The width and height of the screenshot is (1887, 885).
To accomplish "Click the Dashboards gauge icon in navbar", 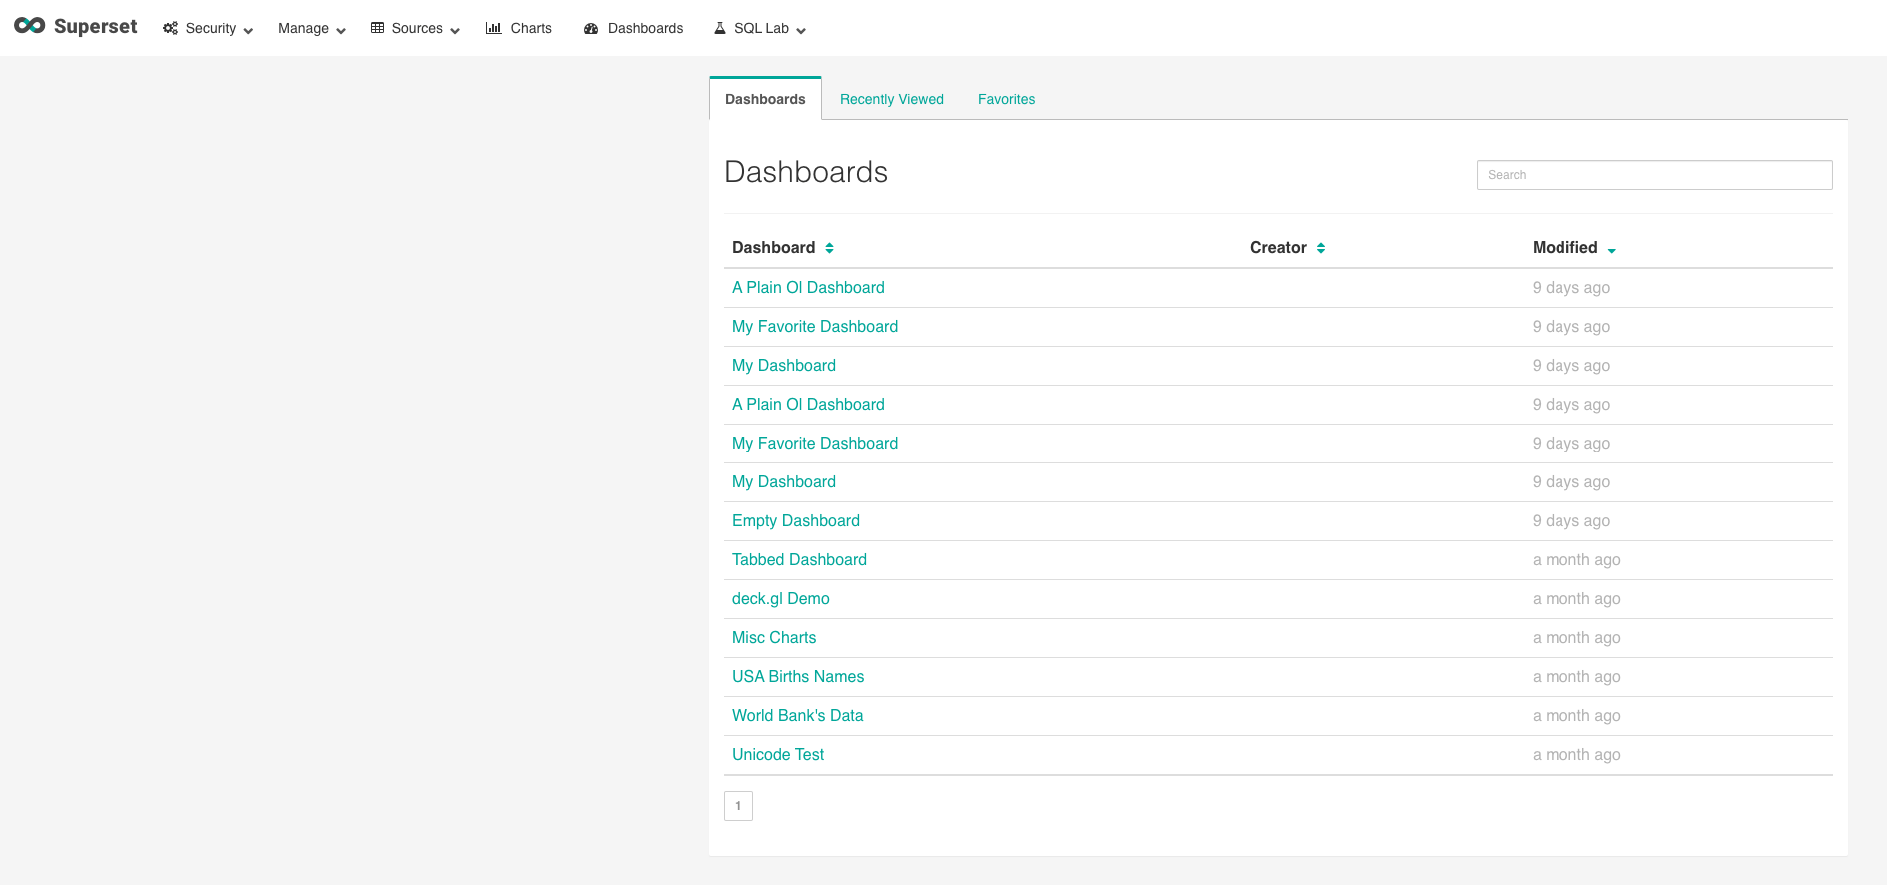I will (x=591, y=29).
